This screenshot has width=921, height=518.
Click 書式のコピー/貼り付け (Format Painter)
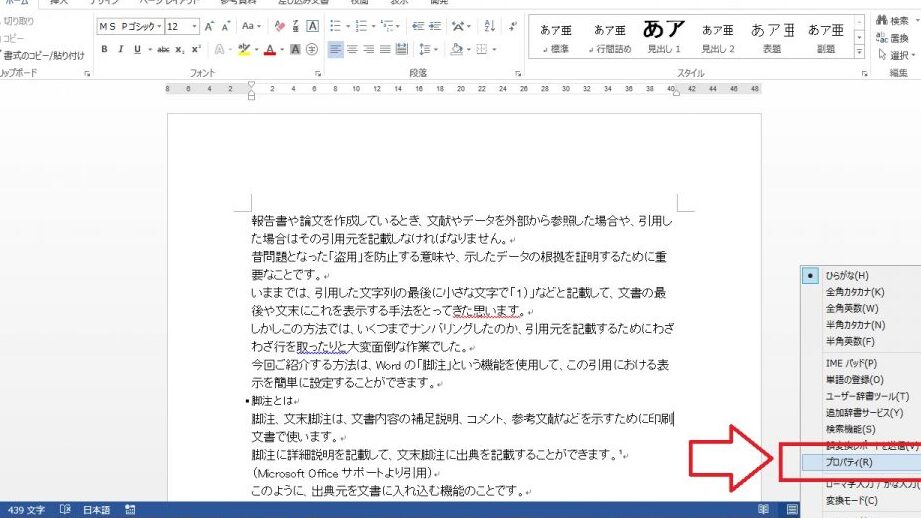[x=42, y=55]
